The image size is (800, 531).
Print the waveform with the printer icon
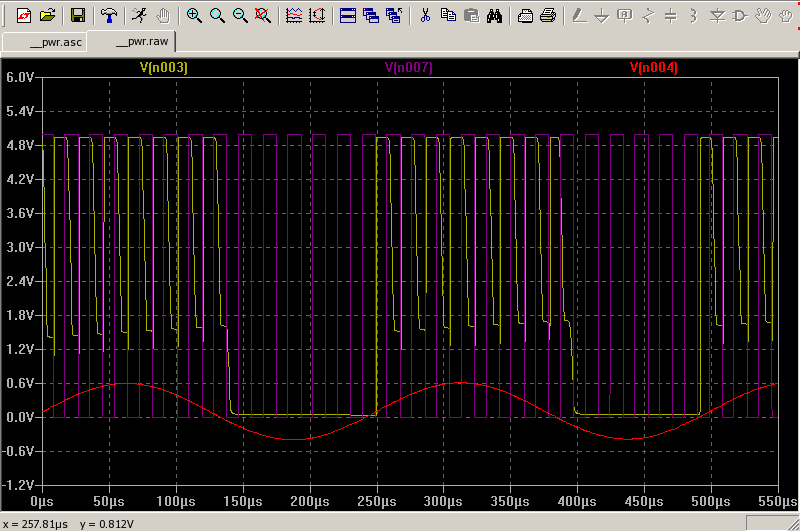coord(548,15)
